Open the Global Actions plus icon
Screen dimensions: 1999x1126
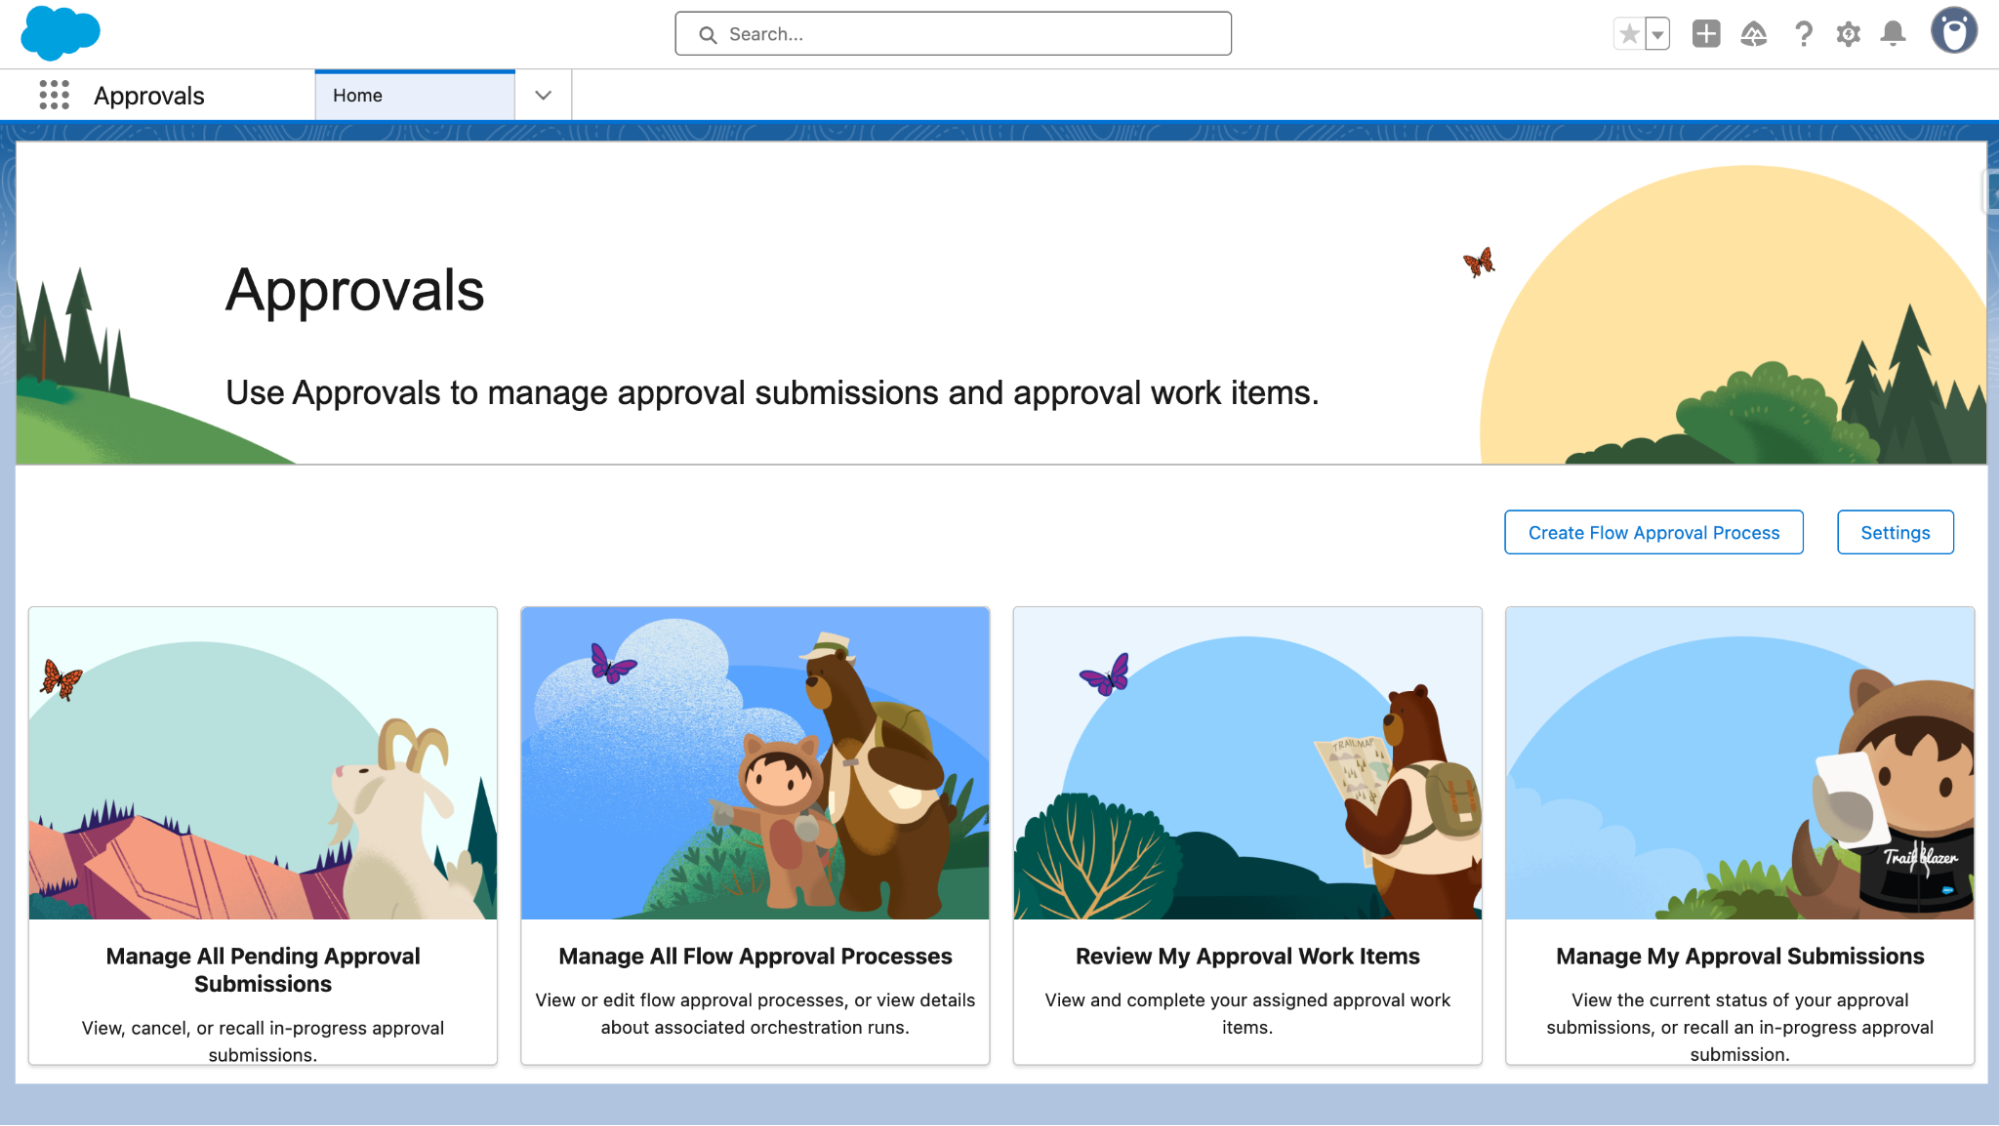[x=1705, y=33]
